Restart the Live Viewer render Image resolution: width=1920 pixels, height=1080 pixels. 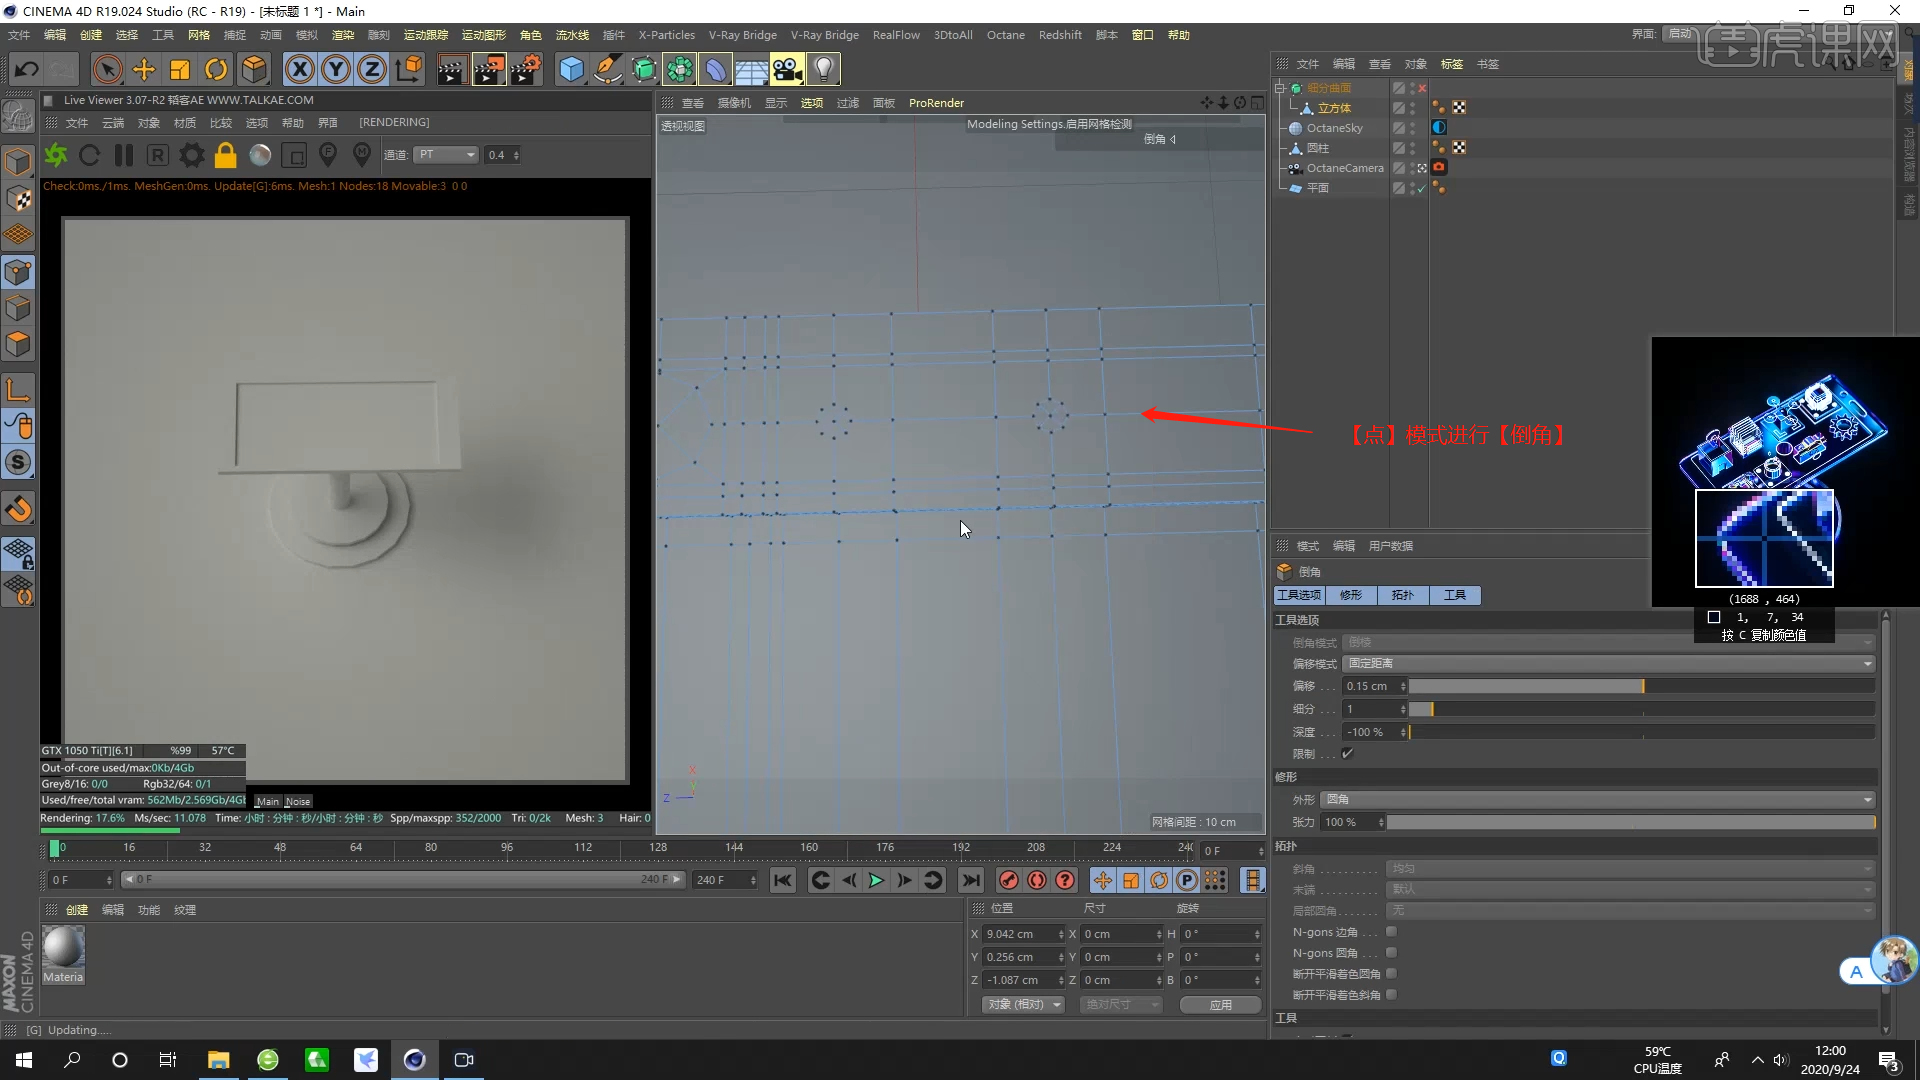89,155
